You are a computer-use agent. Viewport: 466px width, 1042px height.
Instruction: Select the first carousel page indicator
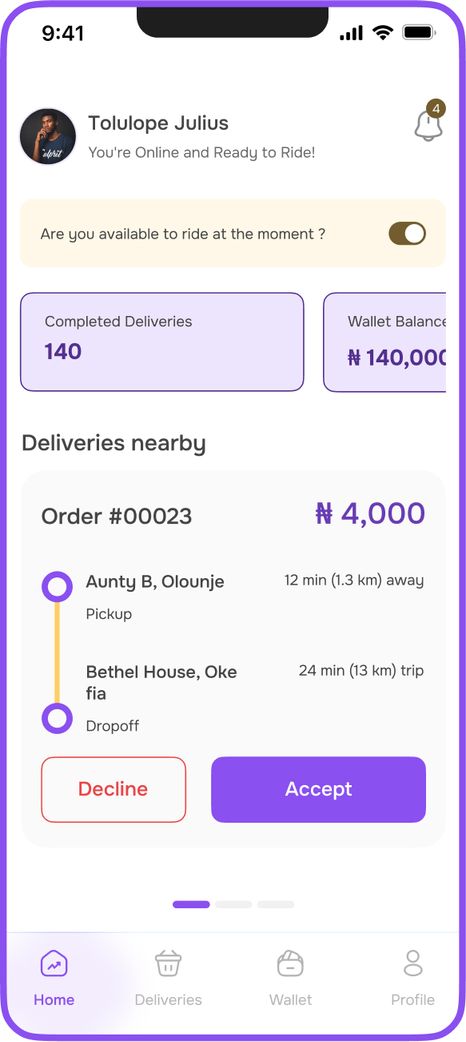point(191,904)
